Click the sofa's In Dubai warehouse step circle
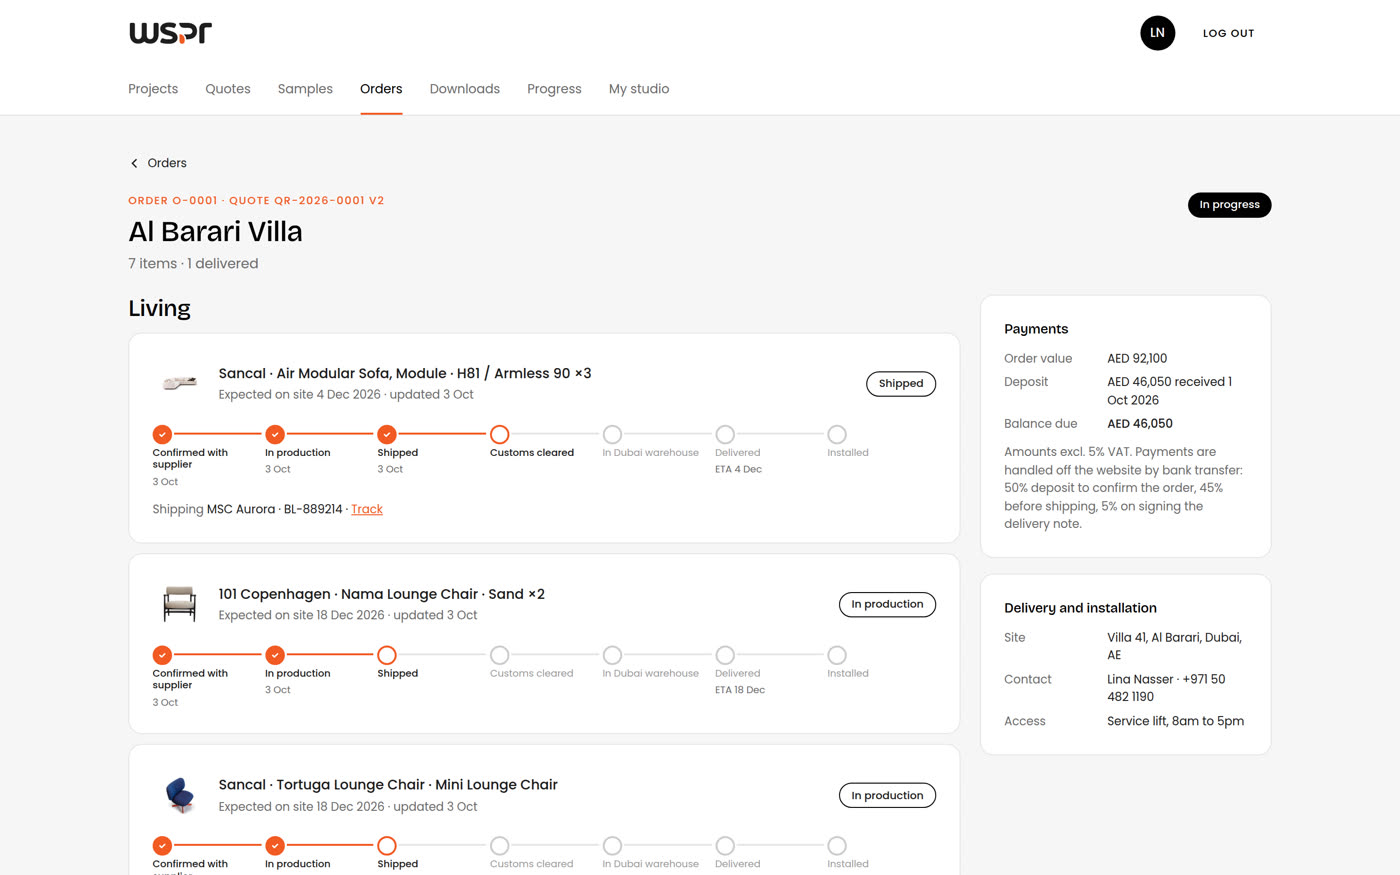 612,434
